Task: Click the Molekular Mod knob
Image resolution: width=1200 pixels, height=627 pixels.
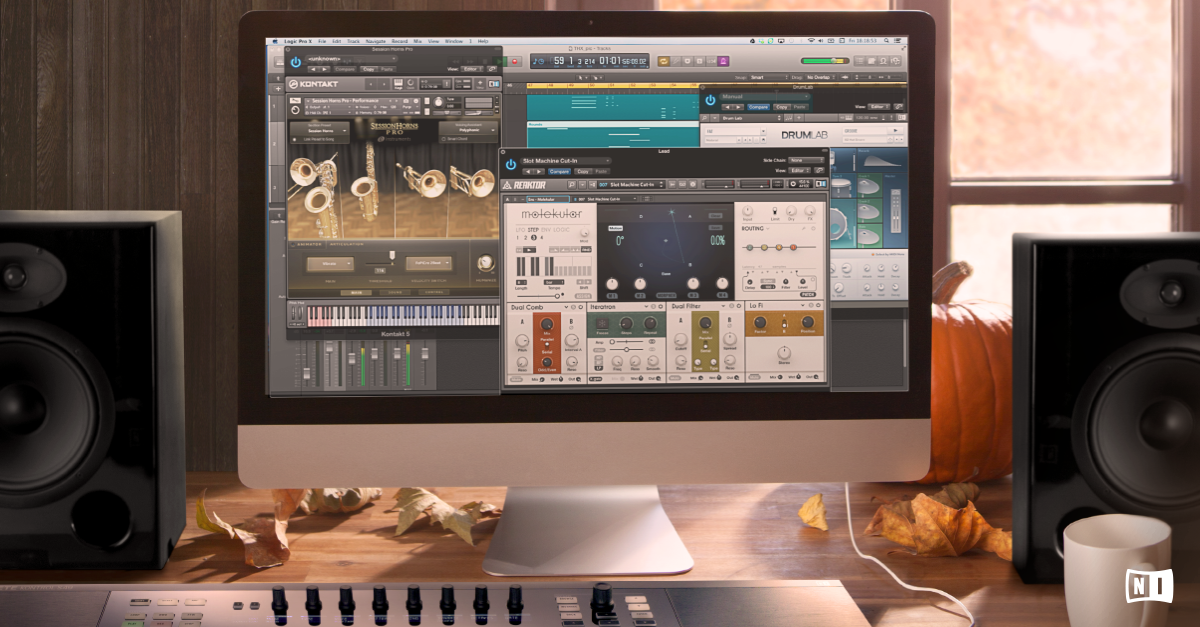Action: coord(584,233)
